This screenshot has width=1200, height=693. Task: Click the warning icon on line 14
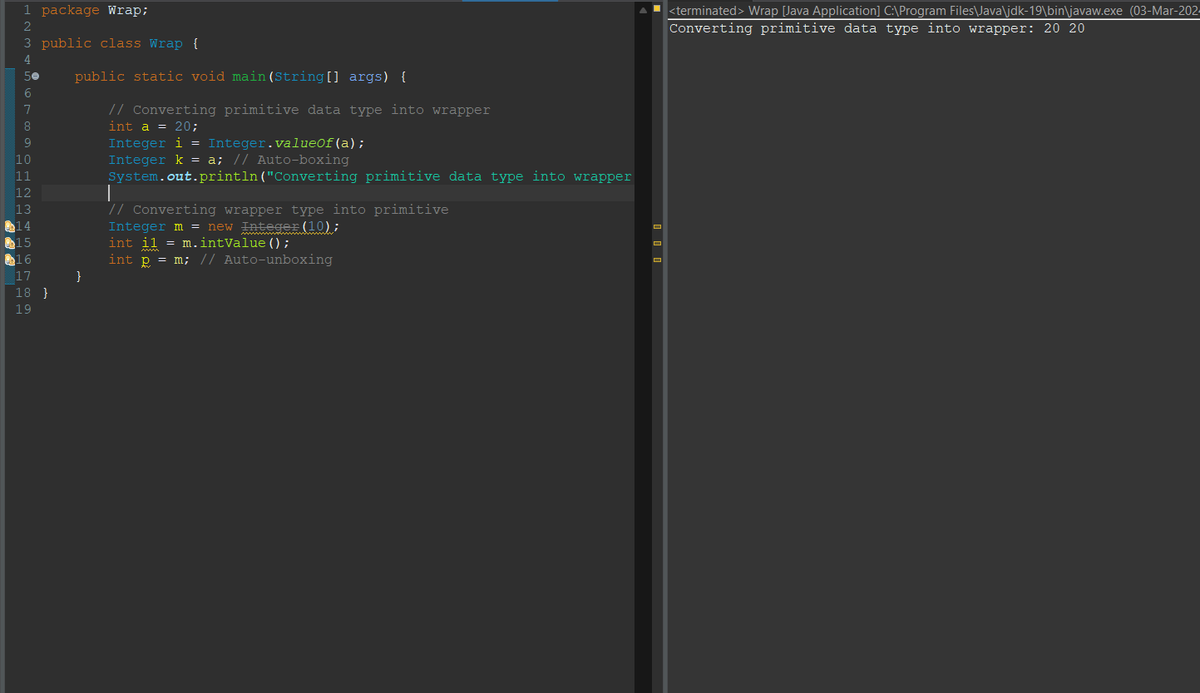9,227
